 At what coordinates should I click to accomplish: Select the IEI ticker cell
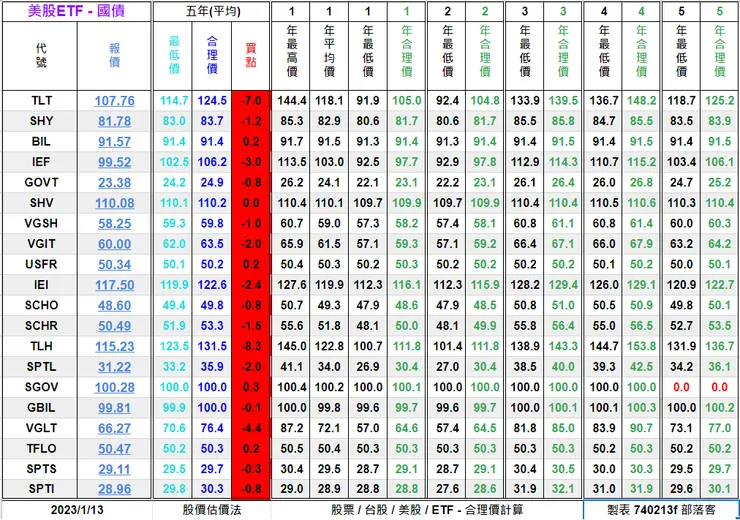[41, 285]
